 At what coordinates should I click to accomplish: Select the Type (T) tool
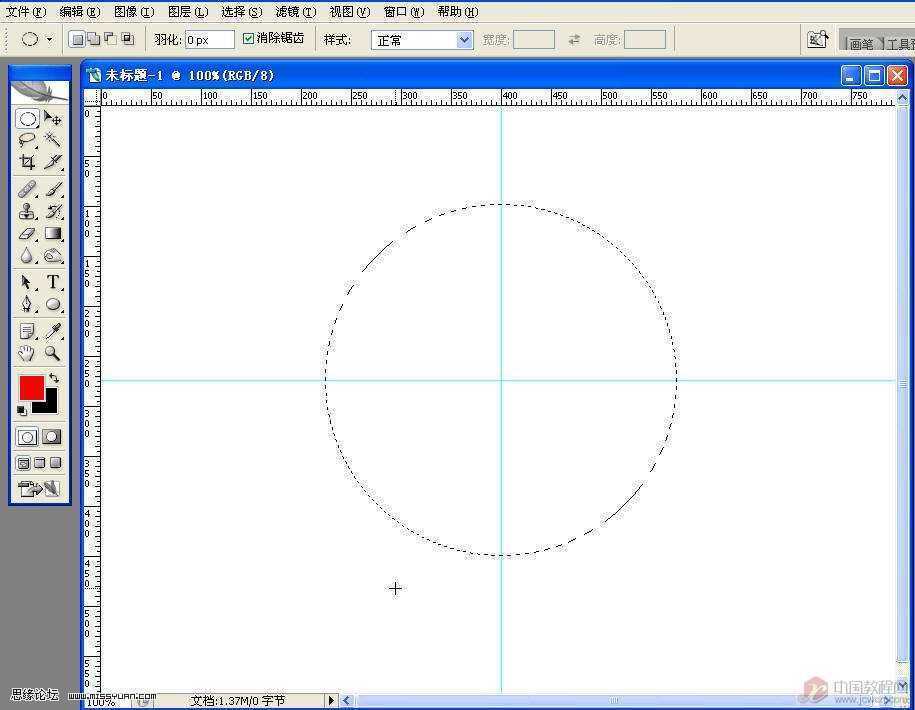click(x=53, y=282)
